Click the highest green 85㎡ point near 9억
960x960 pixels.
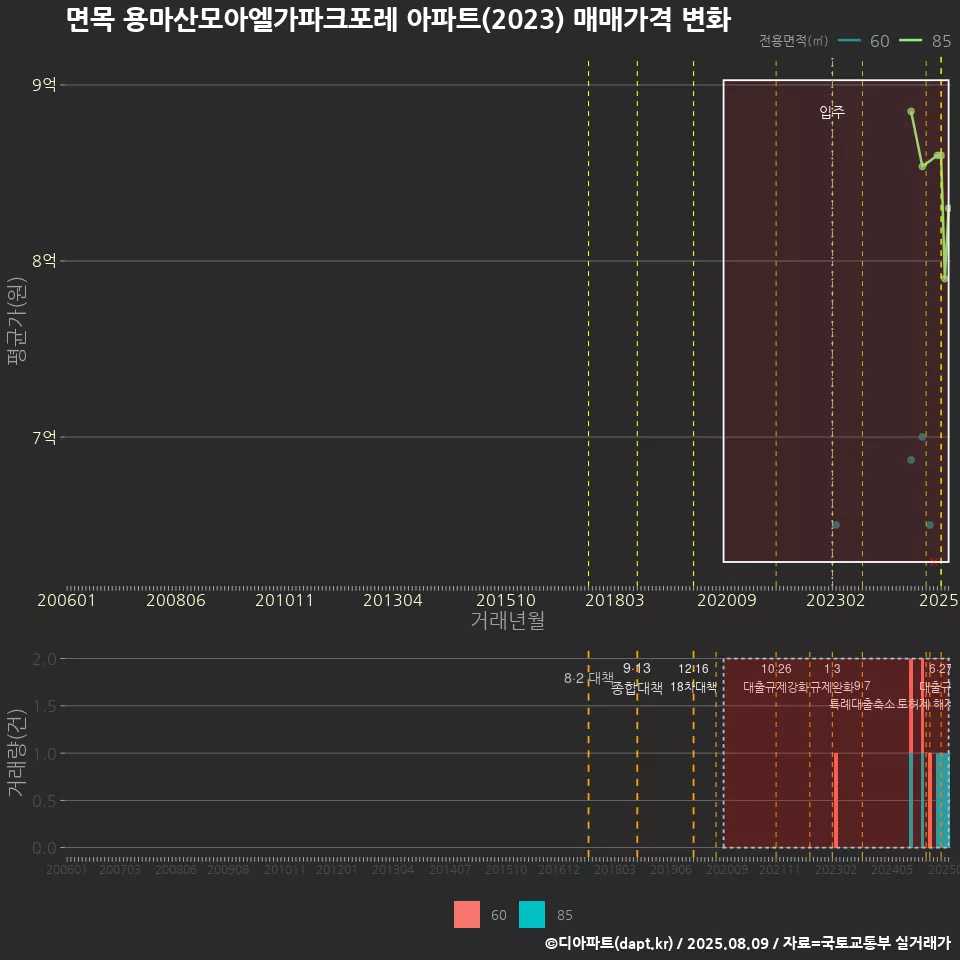coord(911,111)
